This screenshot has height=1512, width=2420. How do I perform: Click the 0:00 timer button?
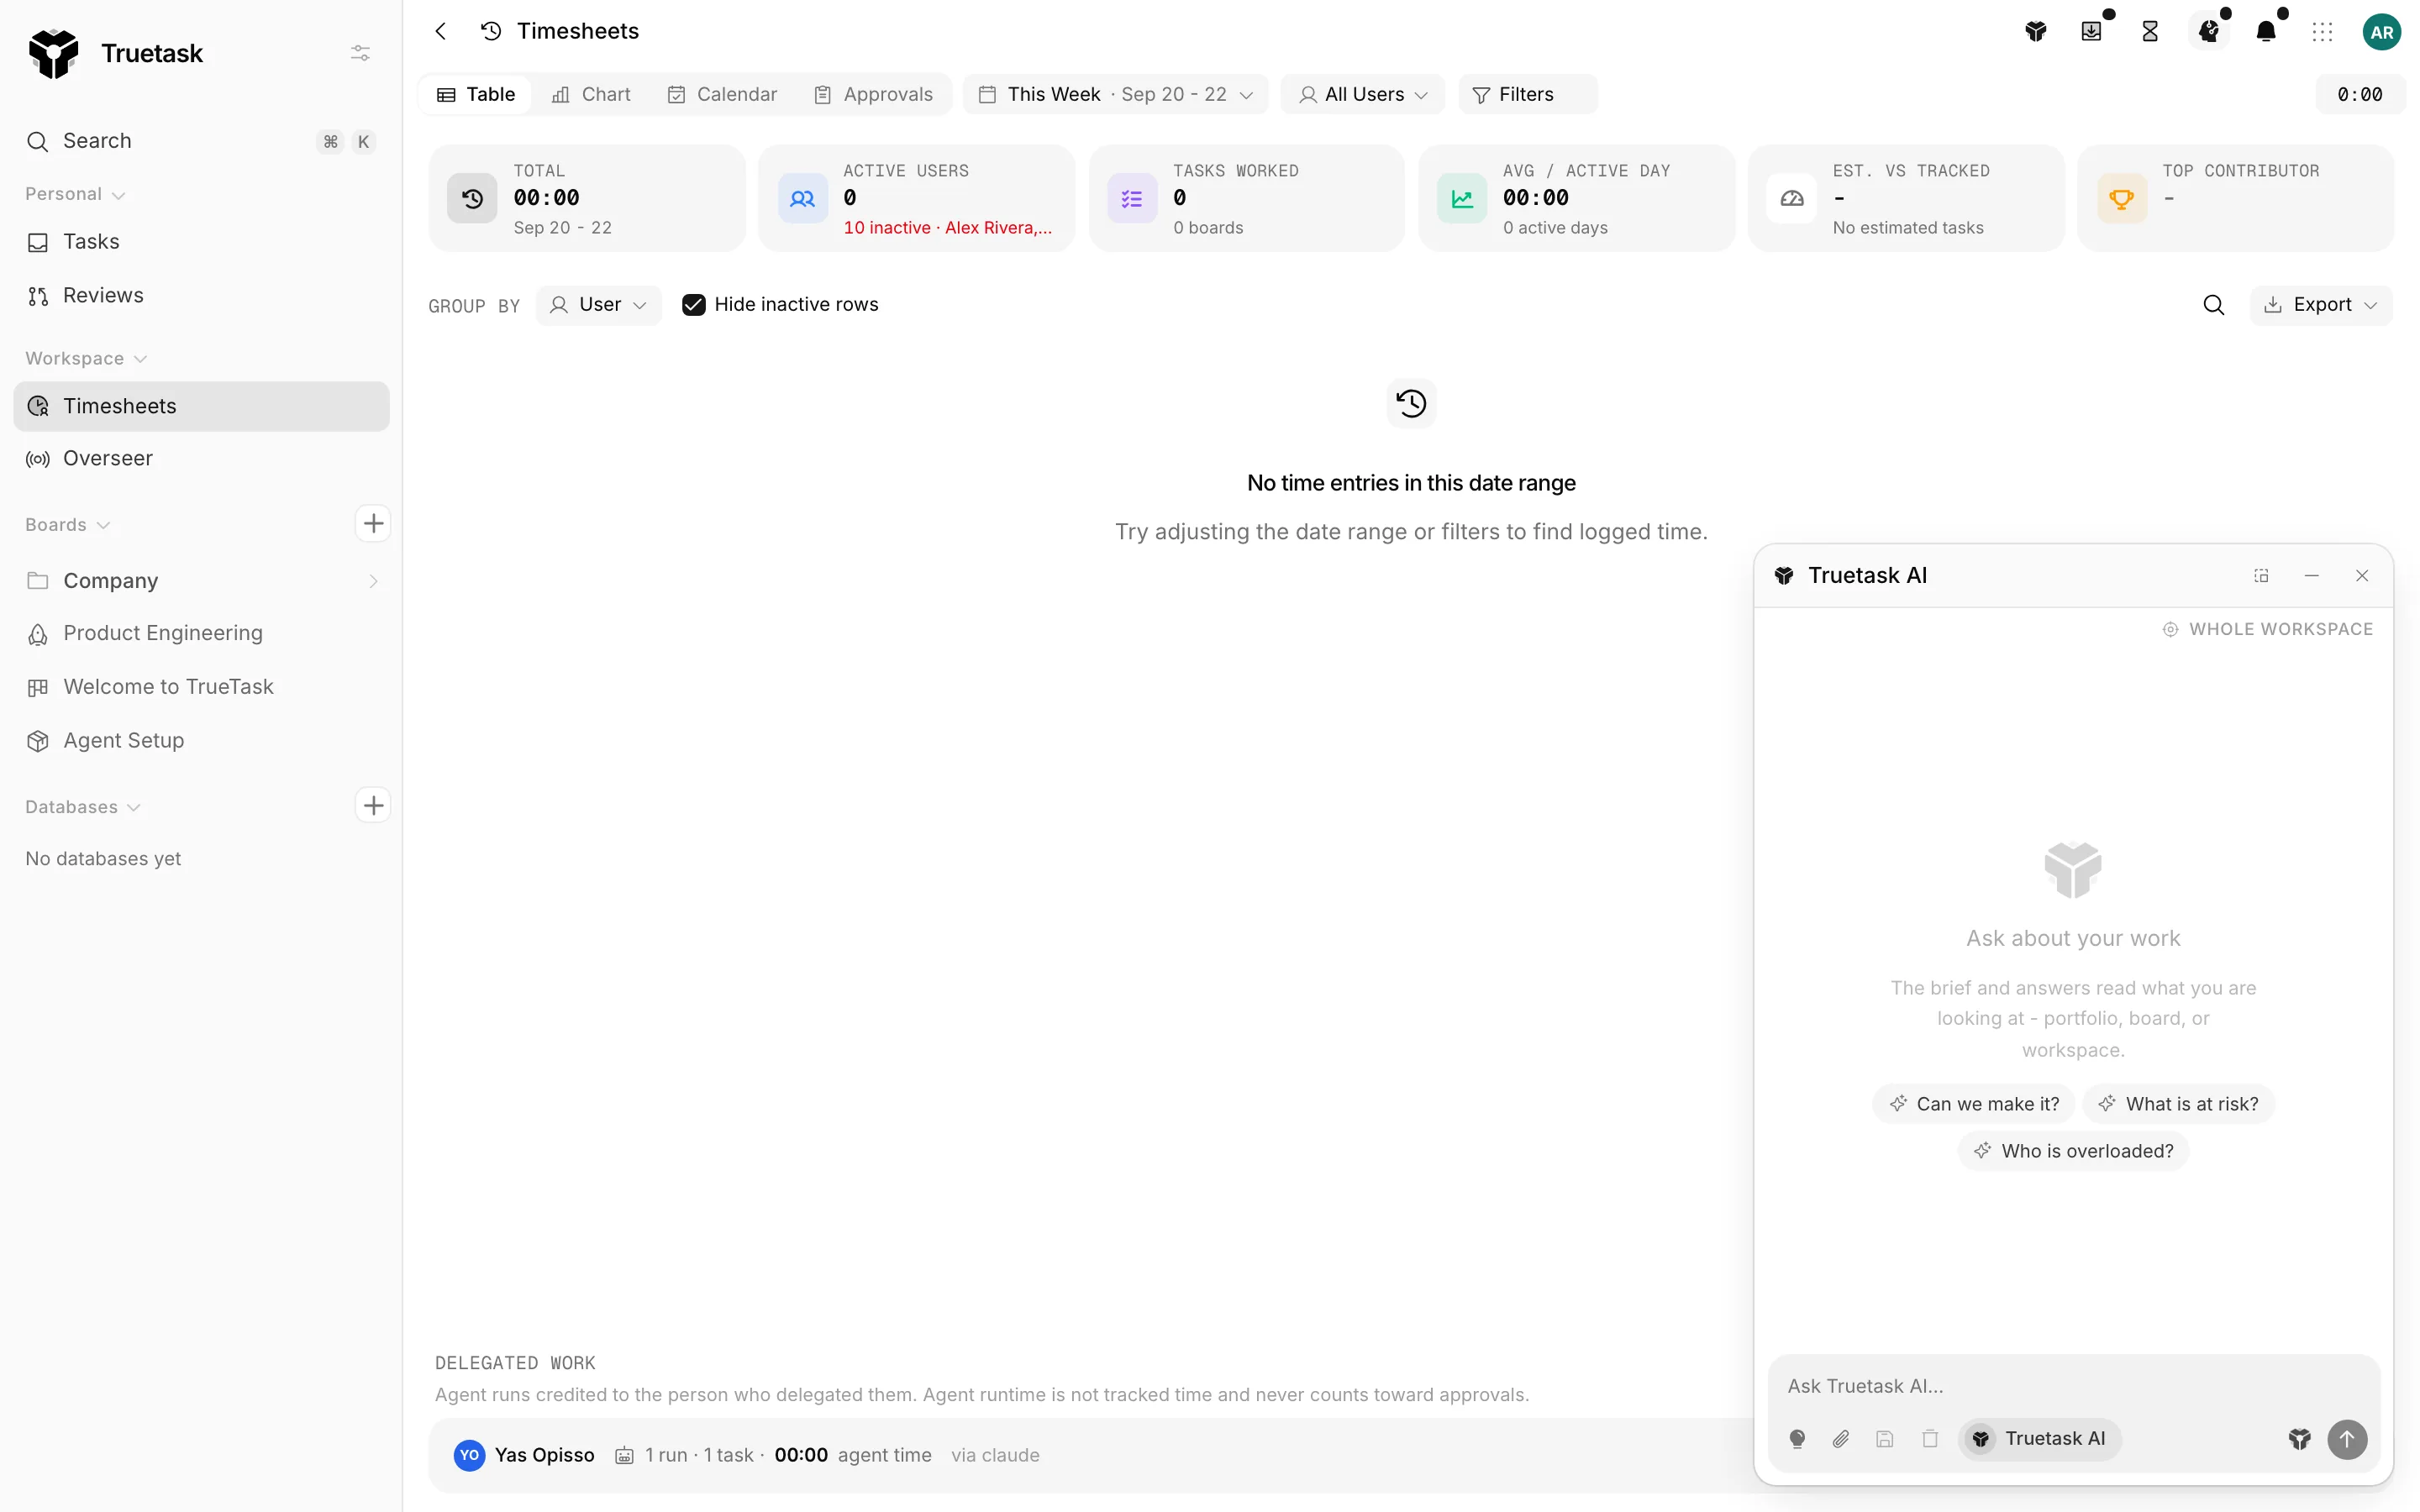coord(2359,94)
